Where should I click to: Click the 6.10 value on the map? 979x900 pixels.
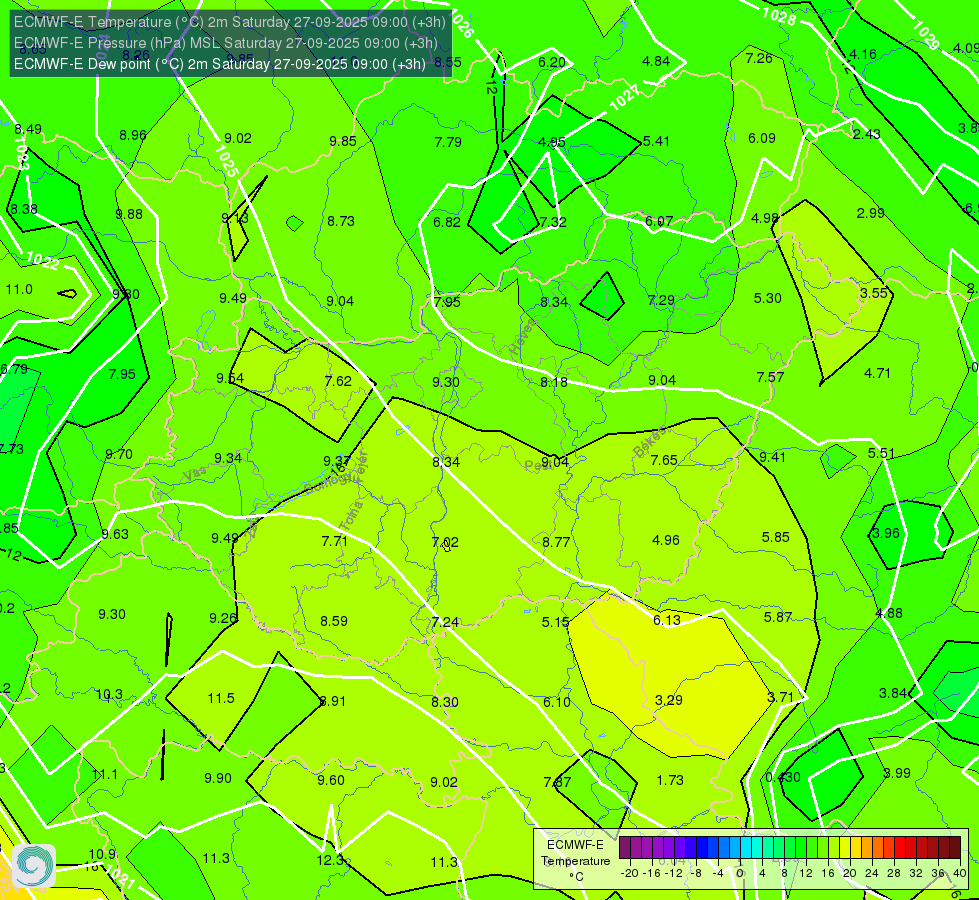point(557,702)
